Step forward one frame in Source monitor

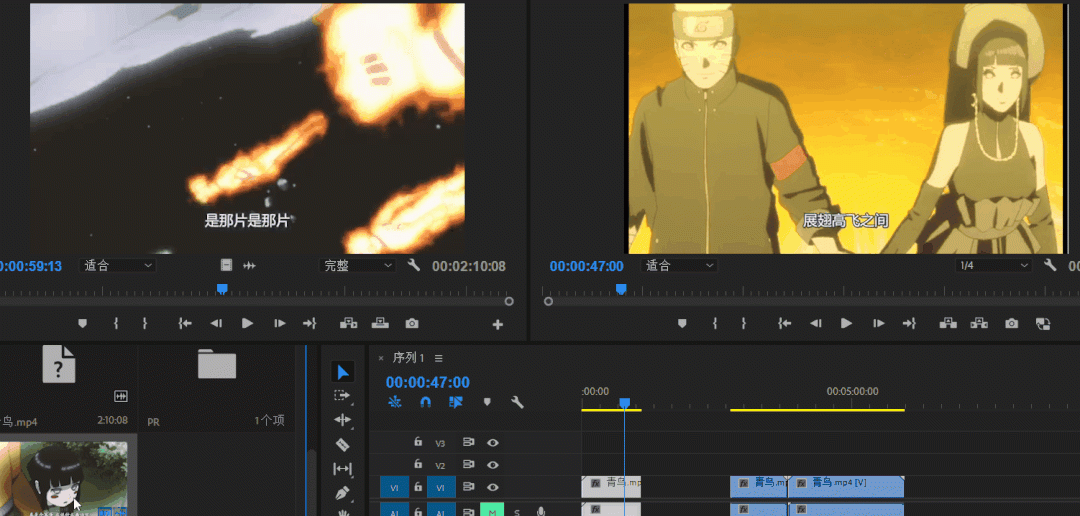coord(279,323)
